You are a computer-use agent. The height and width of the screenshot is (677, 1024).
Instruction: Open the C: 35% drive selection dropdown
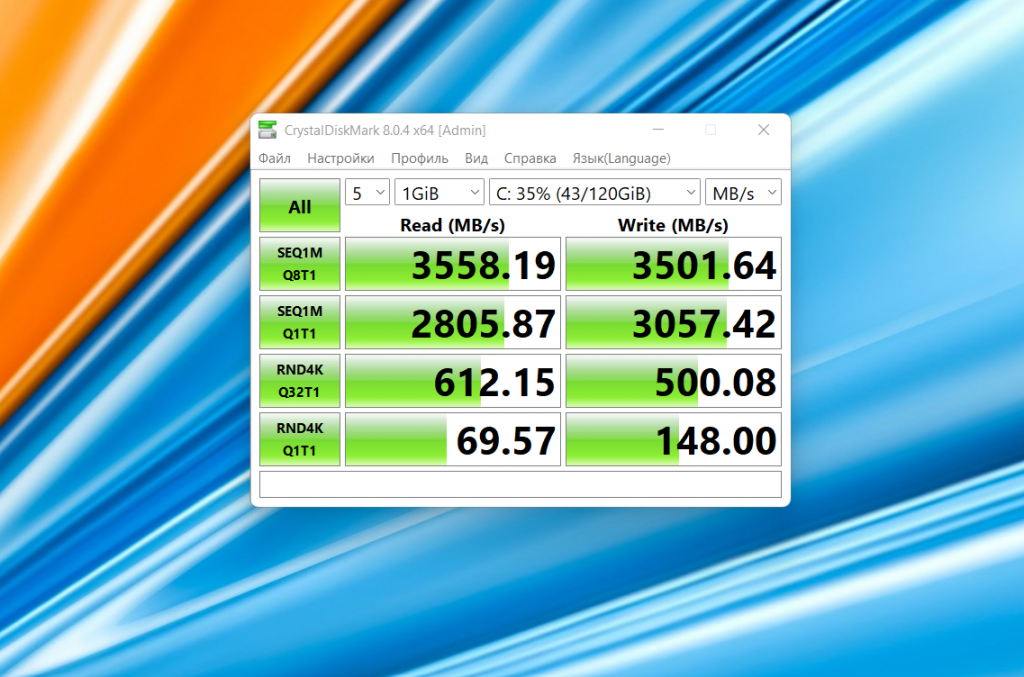point(594,193)
